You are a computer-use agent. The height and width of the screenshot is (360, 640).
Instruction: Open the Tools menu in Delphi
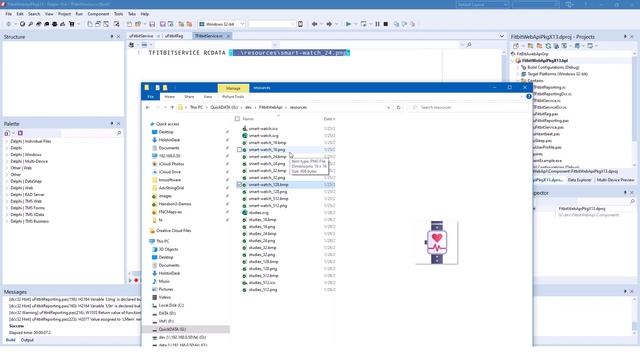coord(118,14)
